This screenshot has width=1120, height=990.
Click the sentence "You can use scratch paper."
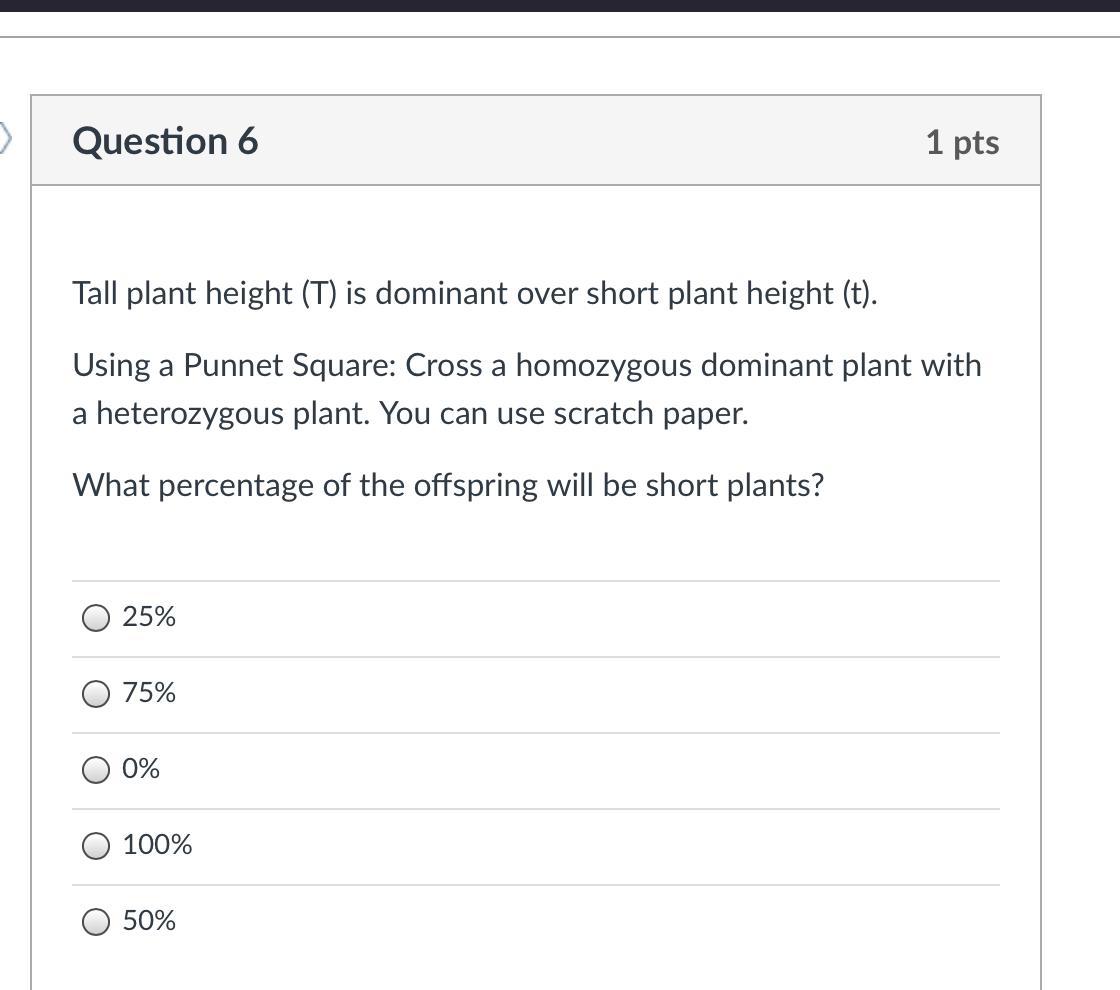pyautogui.click(x=564, y=414)
